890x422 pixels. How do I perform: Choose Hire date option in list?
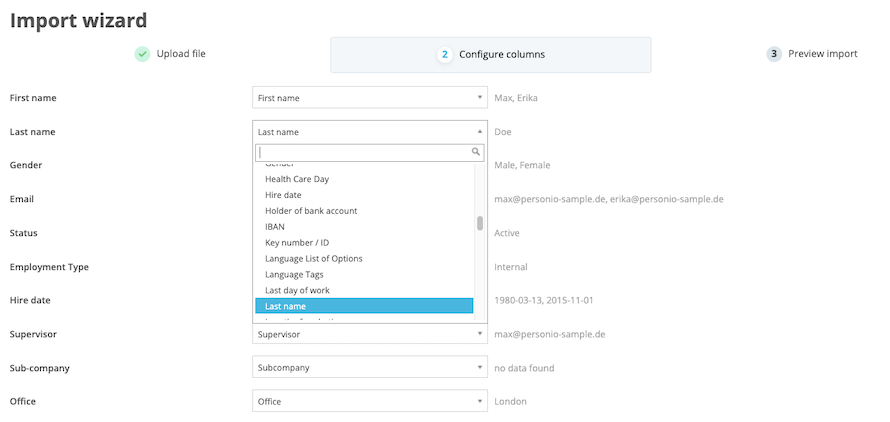(283, 195)
